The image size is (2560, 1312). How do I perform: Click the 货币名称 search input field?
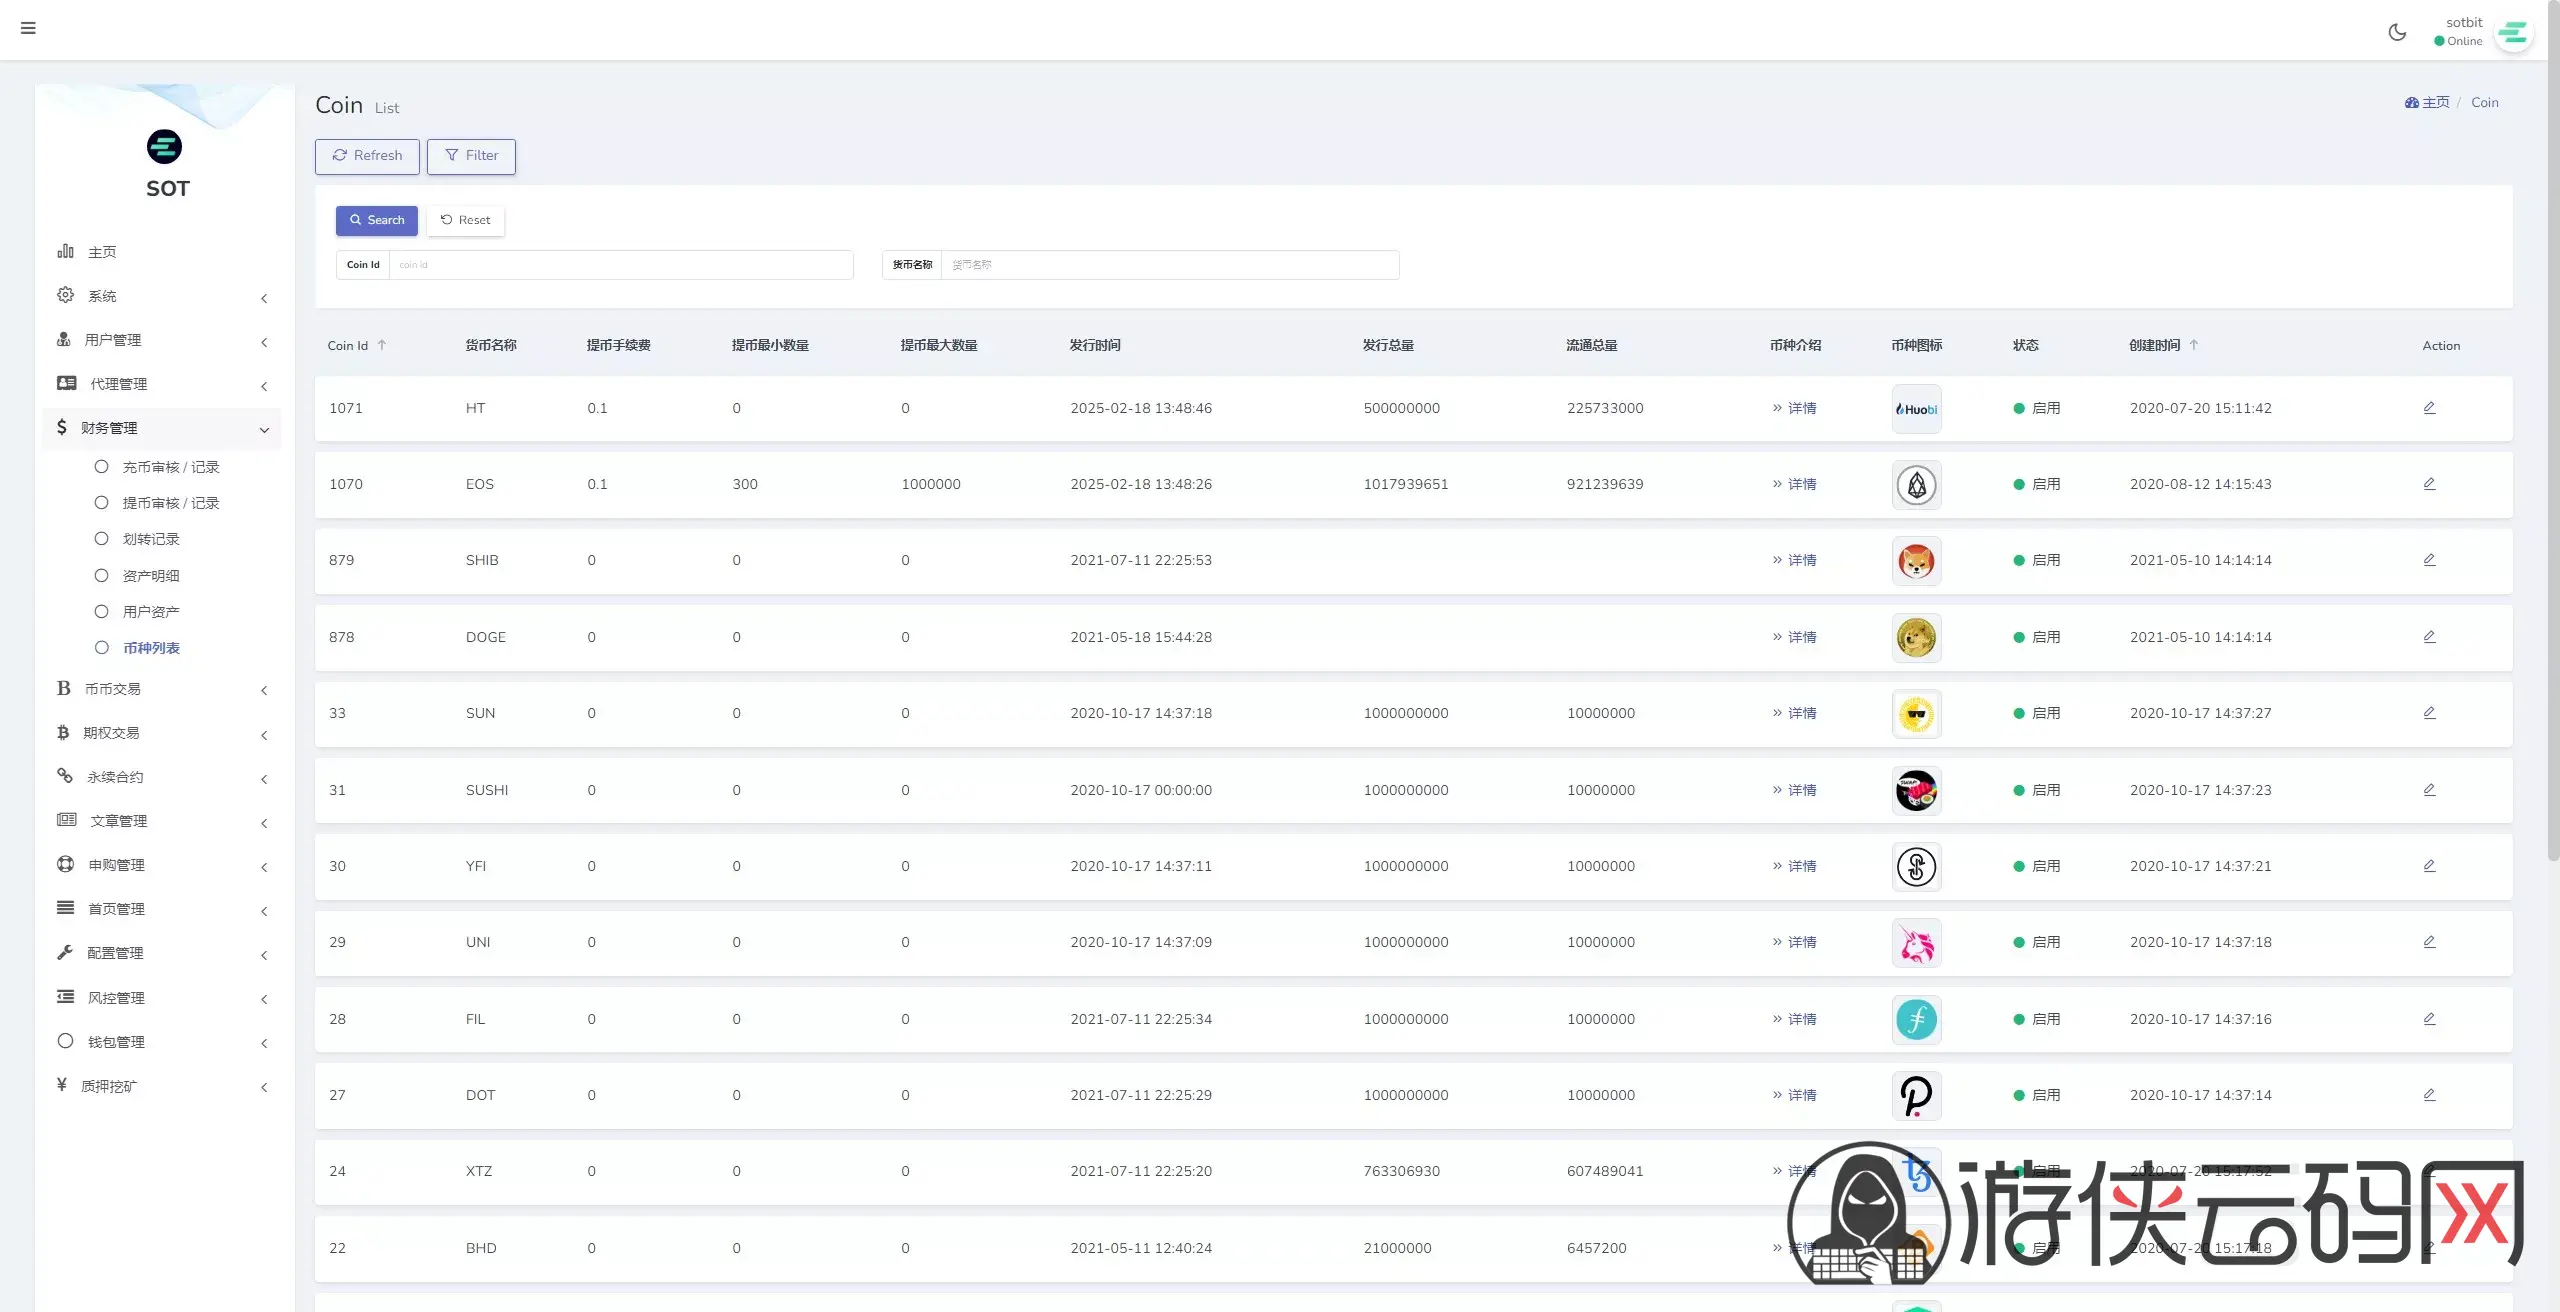(x=1168, y=265)
